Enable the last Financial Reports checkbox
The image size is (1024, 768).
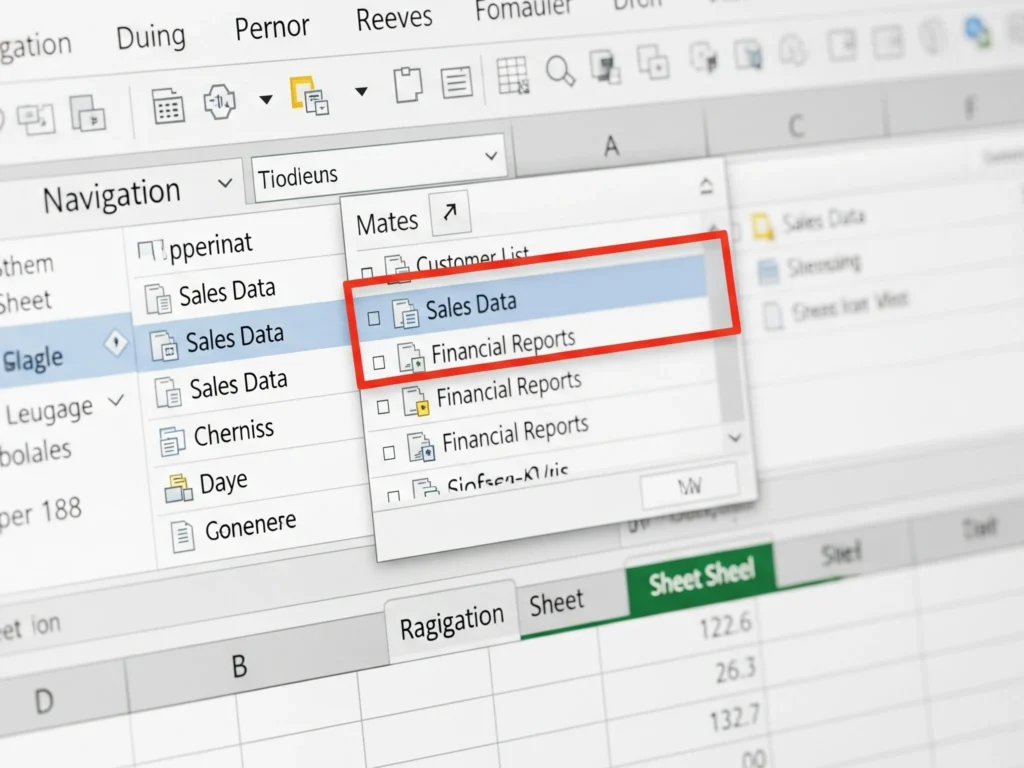[x=388, y=453]
